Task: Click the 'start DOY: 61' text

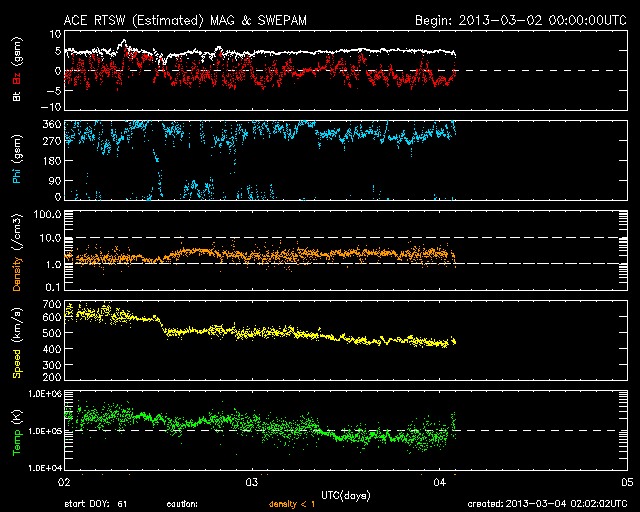Action: pos(96,504)
